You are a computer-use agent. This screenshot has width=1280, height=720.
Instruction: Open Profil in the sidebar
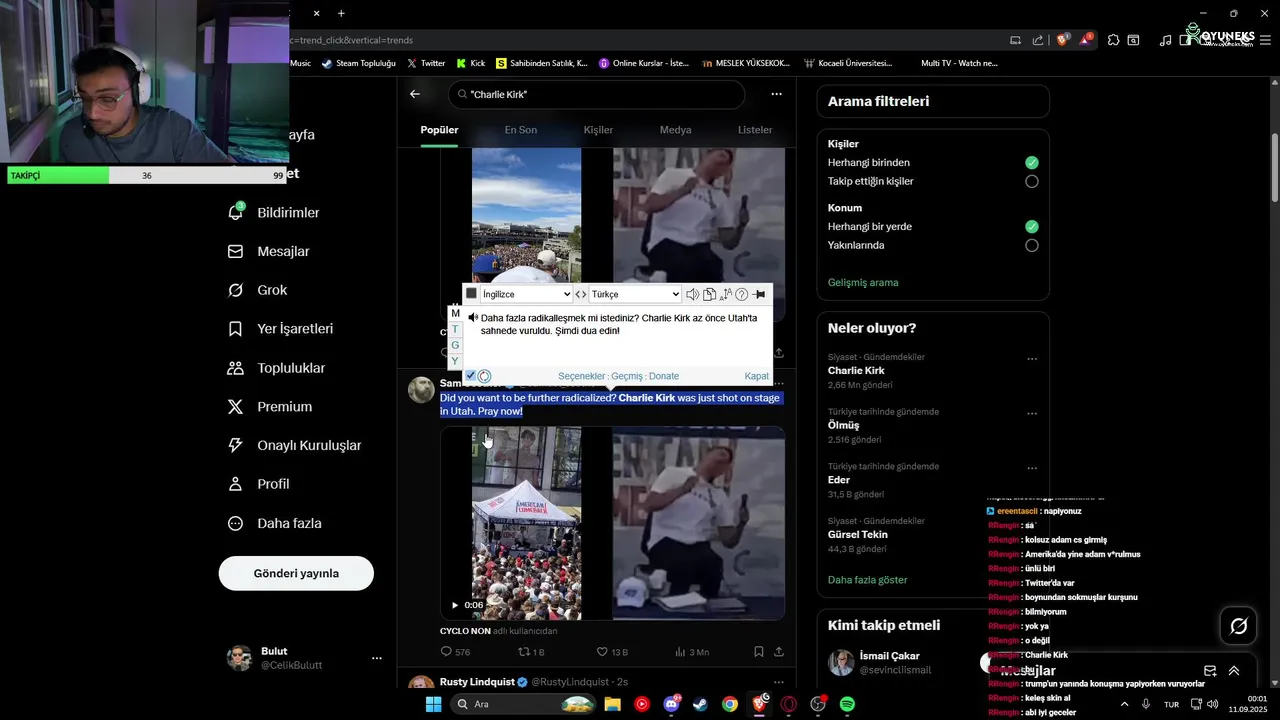[259, 484]
